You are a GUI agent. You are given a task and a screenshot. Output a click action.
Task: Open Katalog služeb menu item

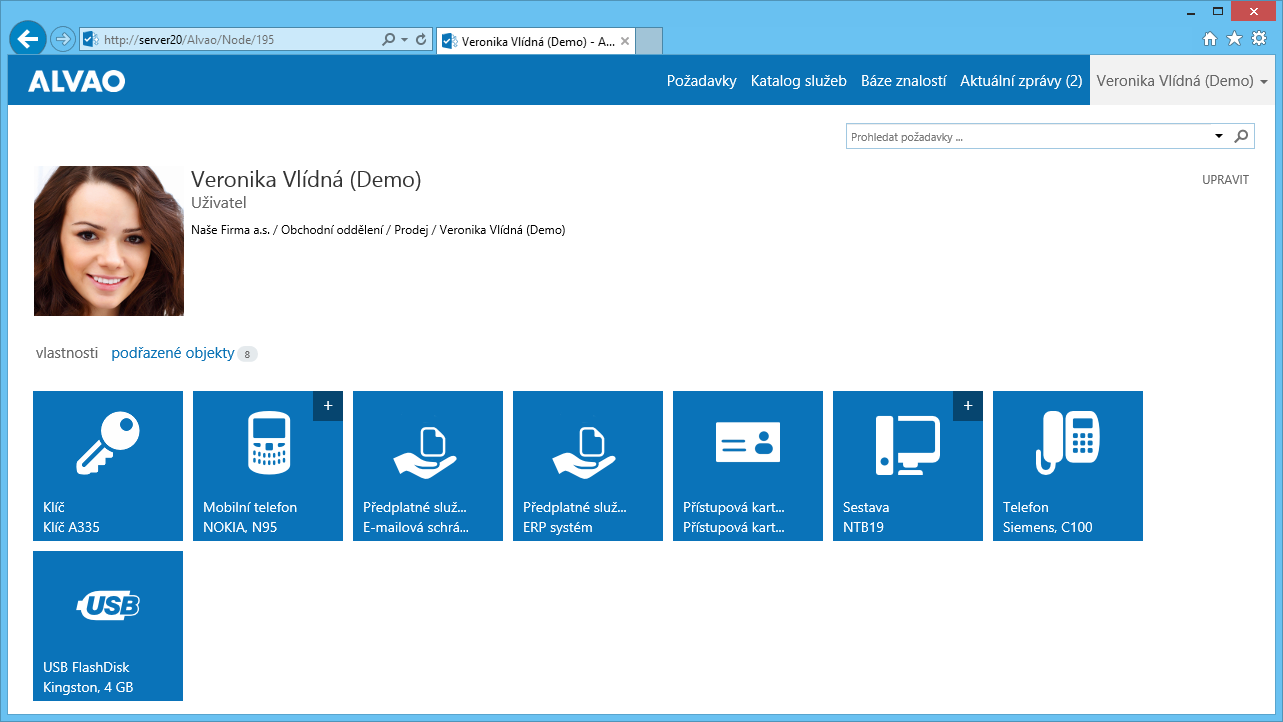coord(799,81)
